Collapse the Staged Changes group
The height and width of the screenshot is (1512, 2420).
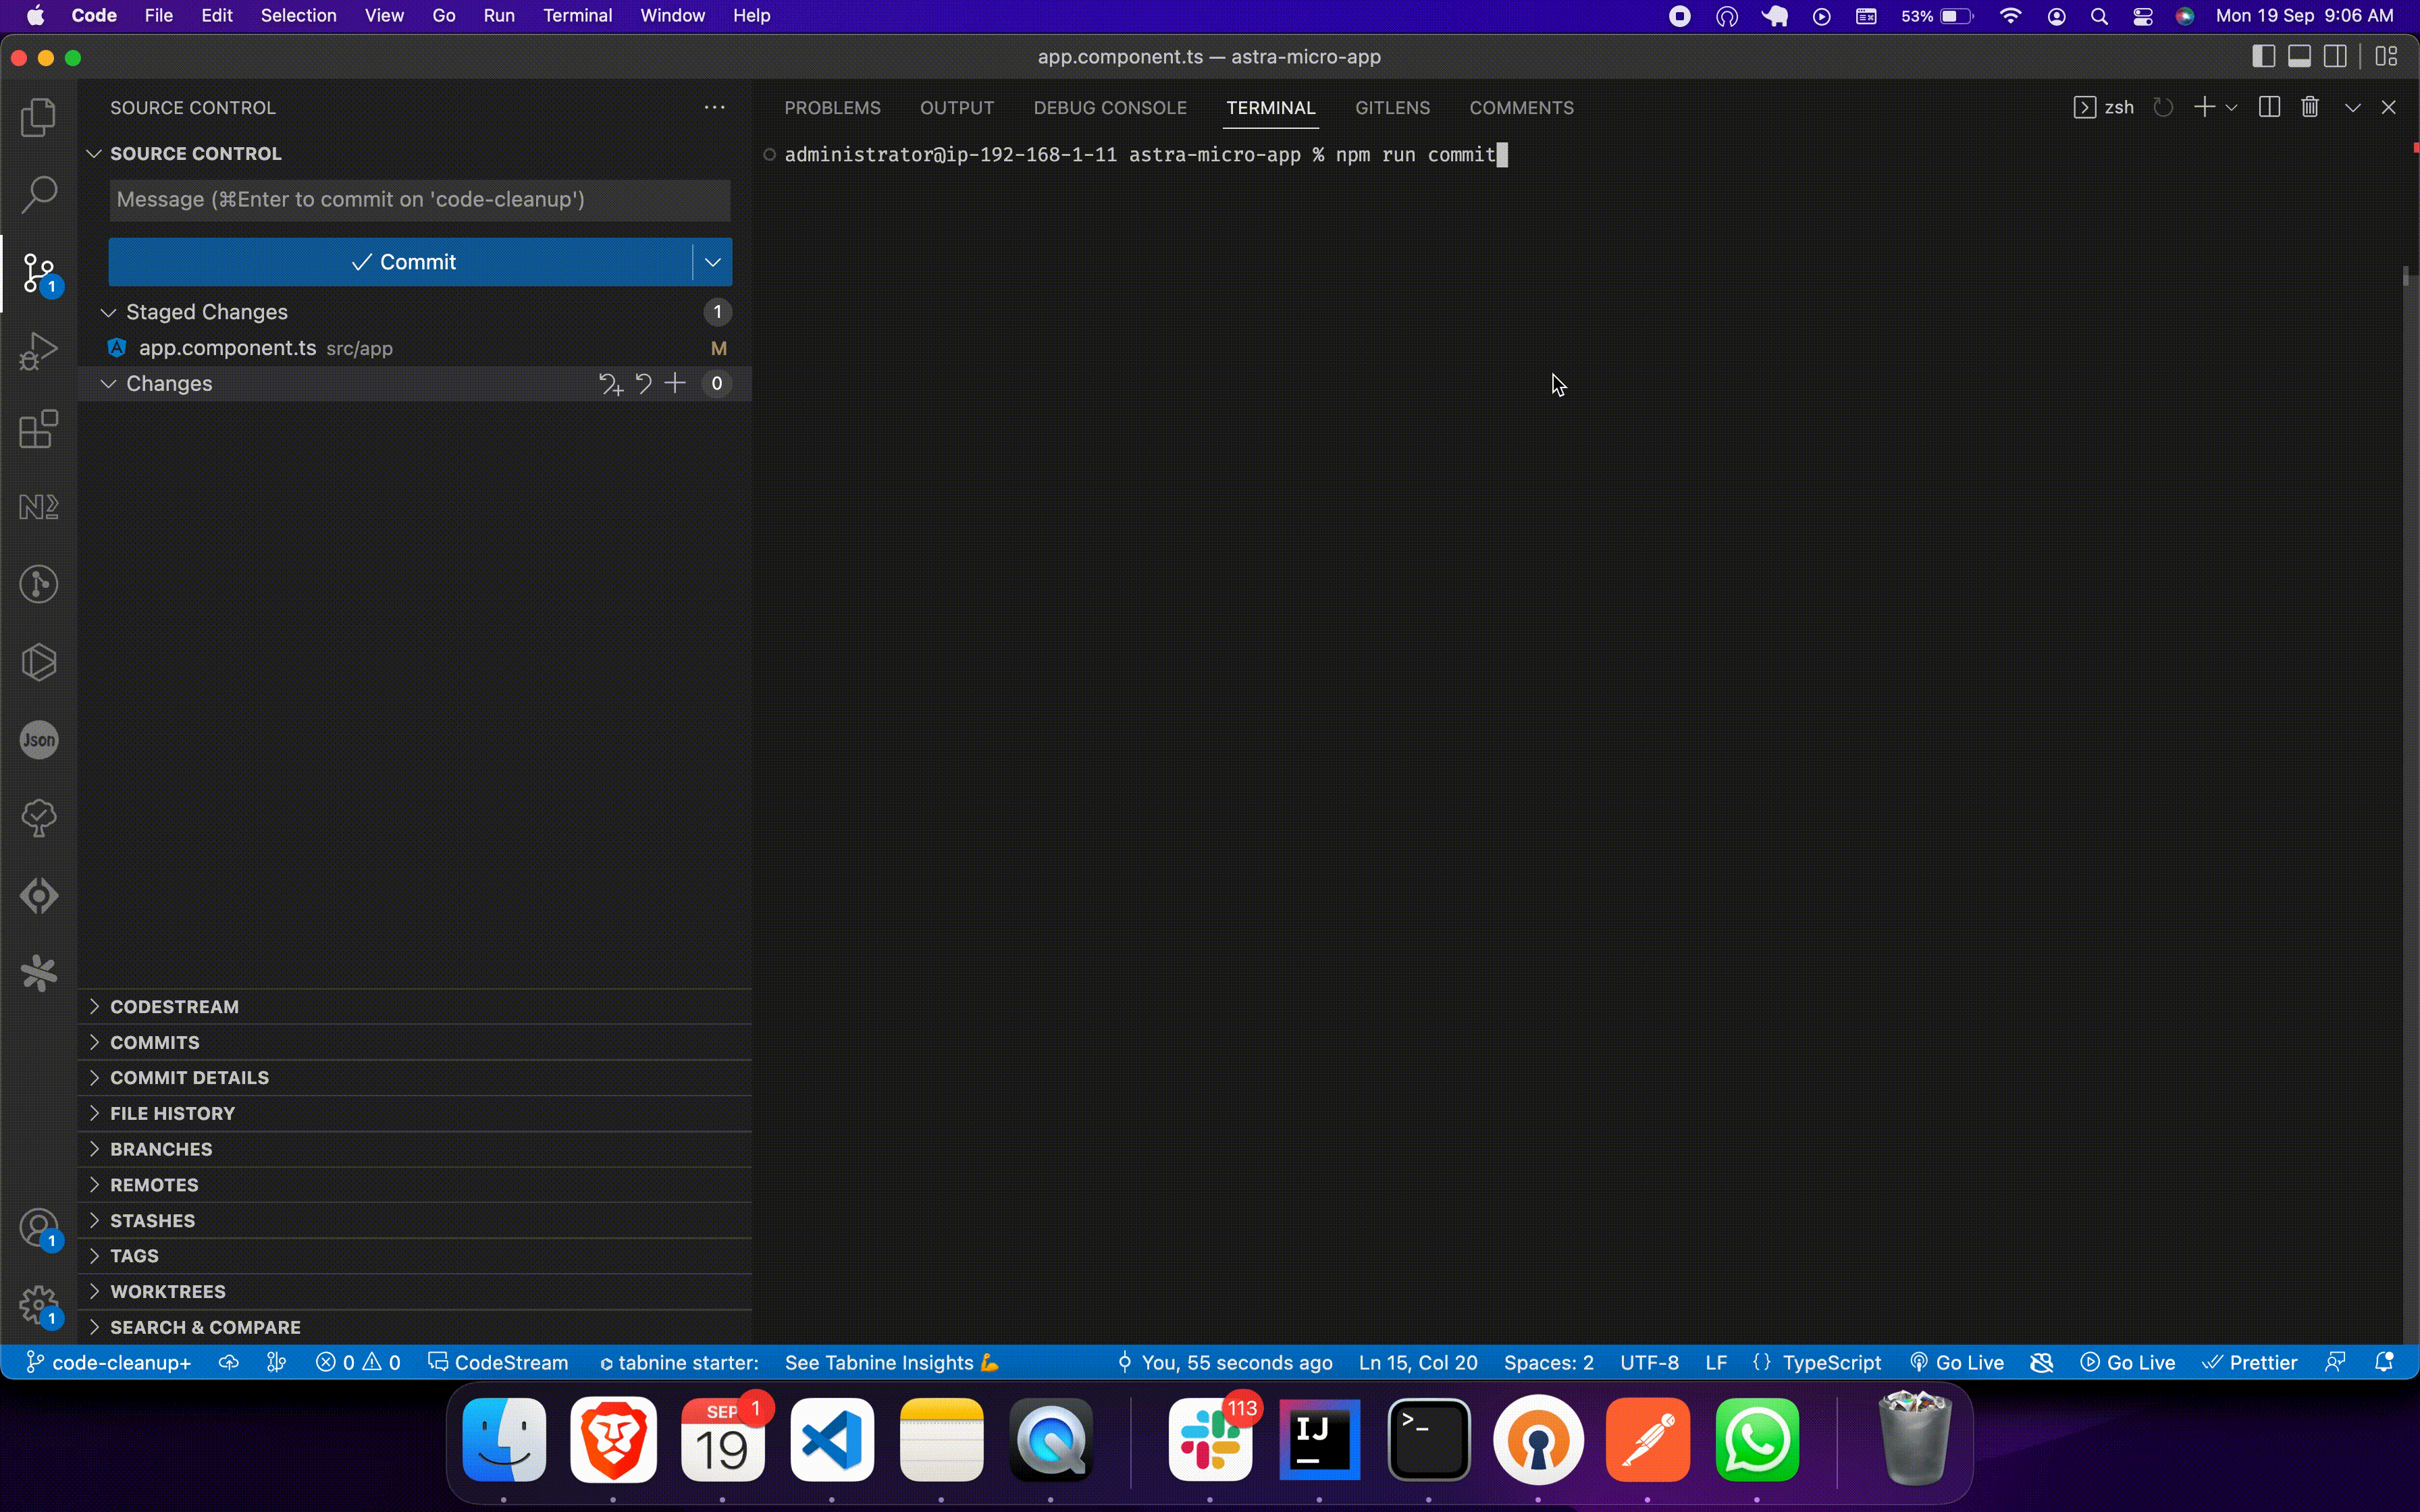(x=108, y=312)
